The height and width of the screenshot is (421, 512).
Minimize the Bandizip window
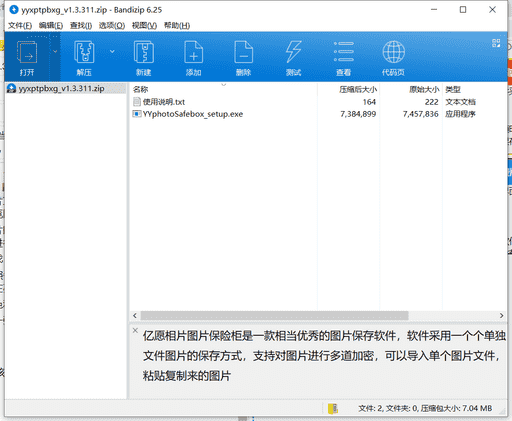tap(434, 10)
